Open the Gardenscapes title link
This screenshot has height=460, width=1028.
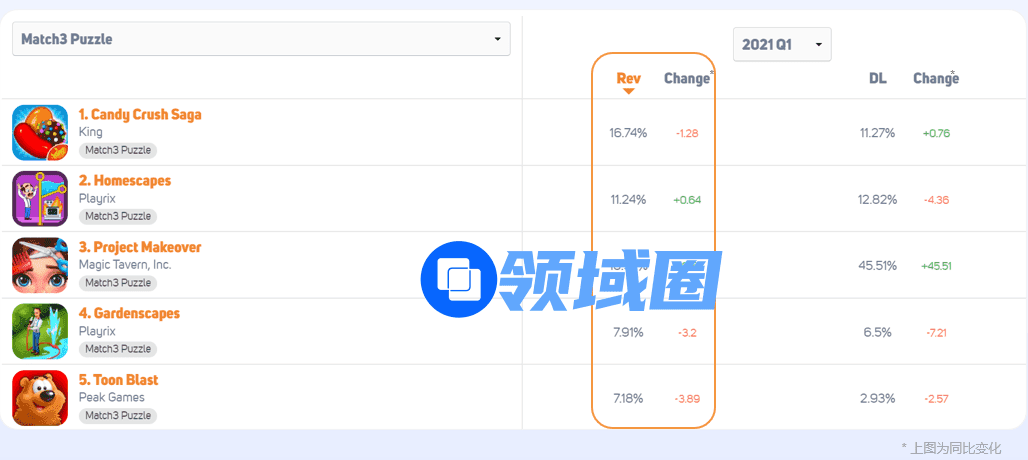[x=129, y=313]
